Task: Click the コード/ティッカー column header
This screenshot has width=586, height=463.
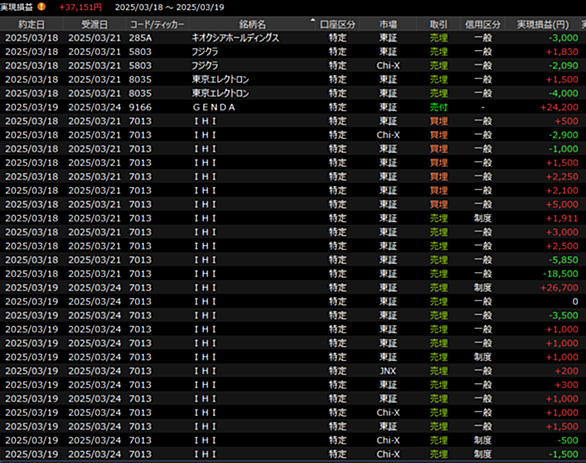Action: 157,25
